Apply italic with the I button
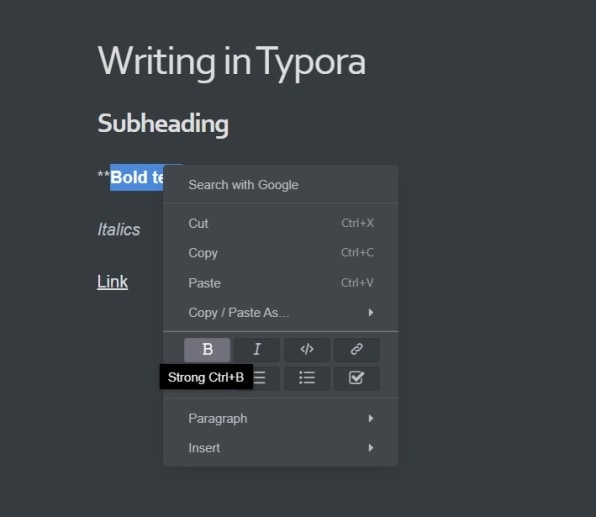 (x=257, y=350)
